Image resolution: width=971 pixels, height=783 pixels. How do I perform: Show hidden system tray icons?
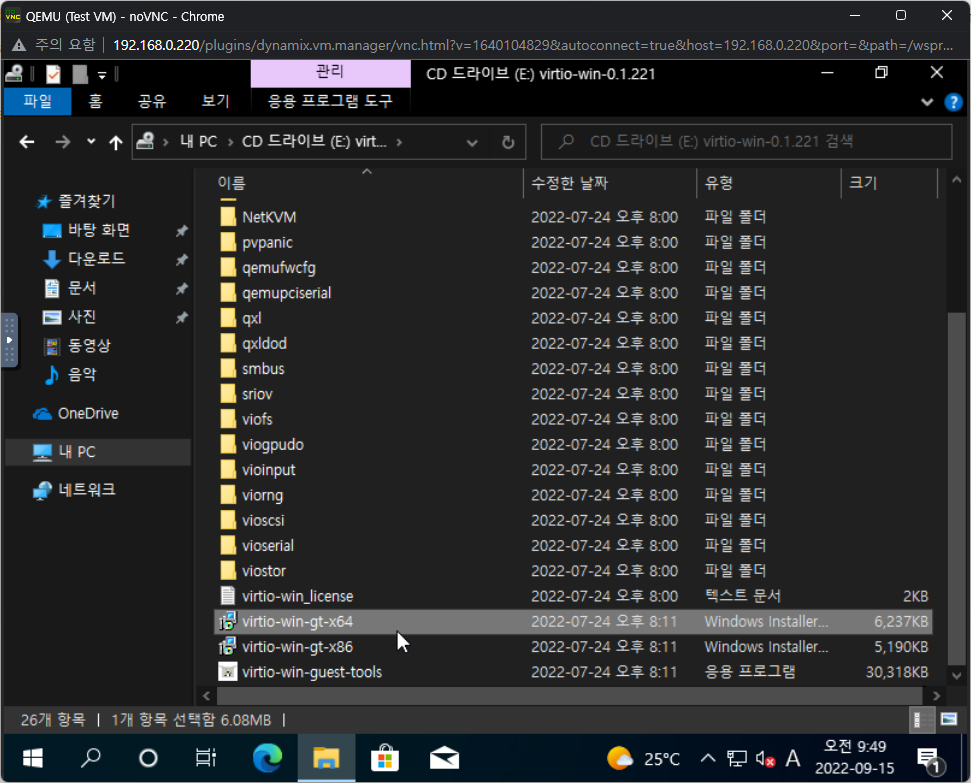tap(708, 758)
